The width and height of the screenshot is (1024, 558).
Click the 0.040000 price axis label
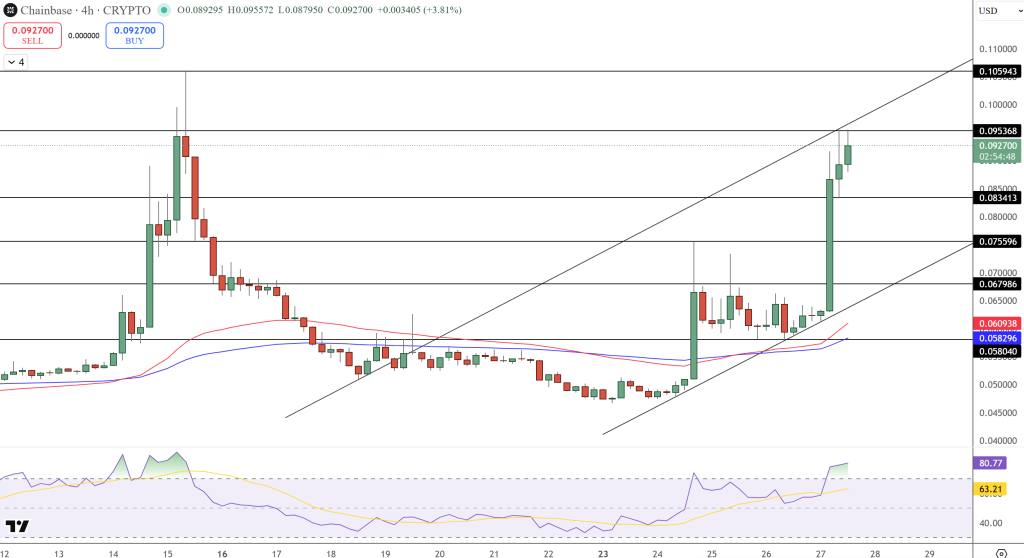(x=998, y=440)
